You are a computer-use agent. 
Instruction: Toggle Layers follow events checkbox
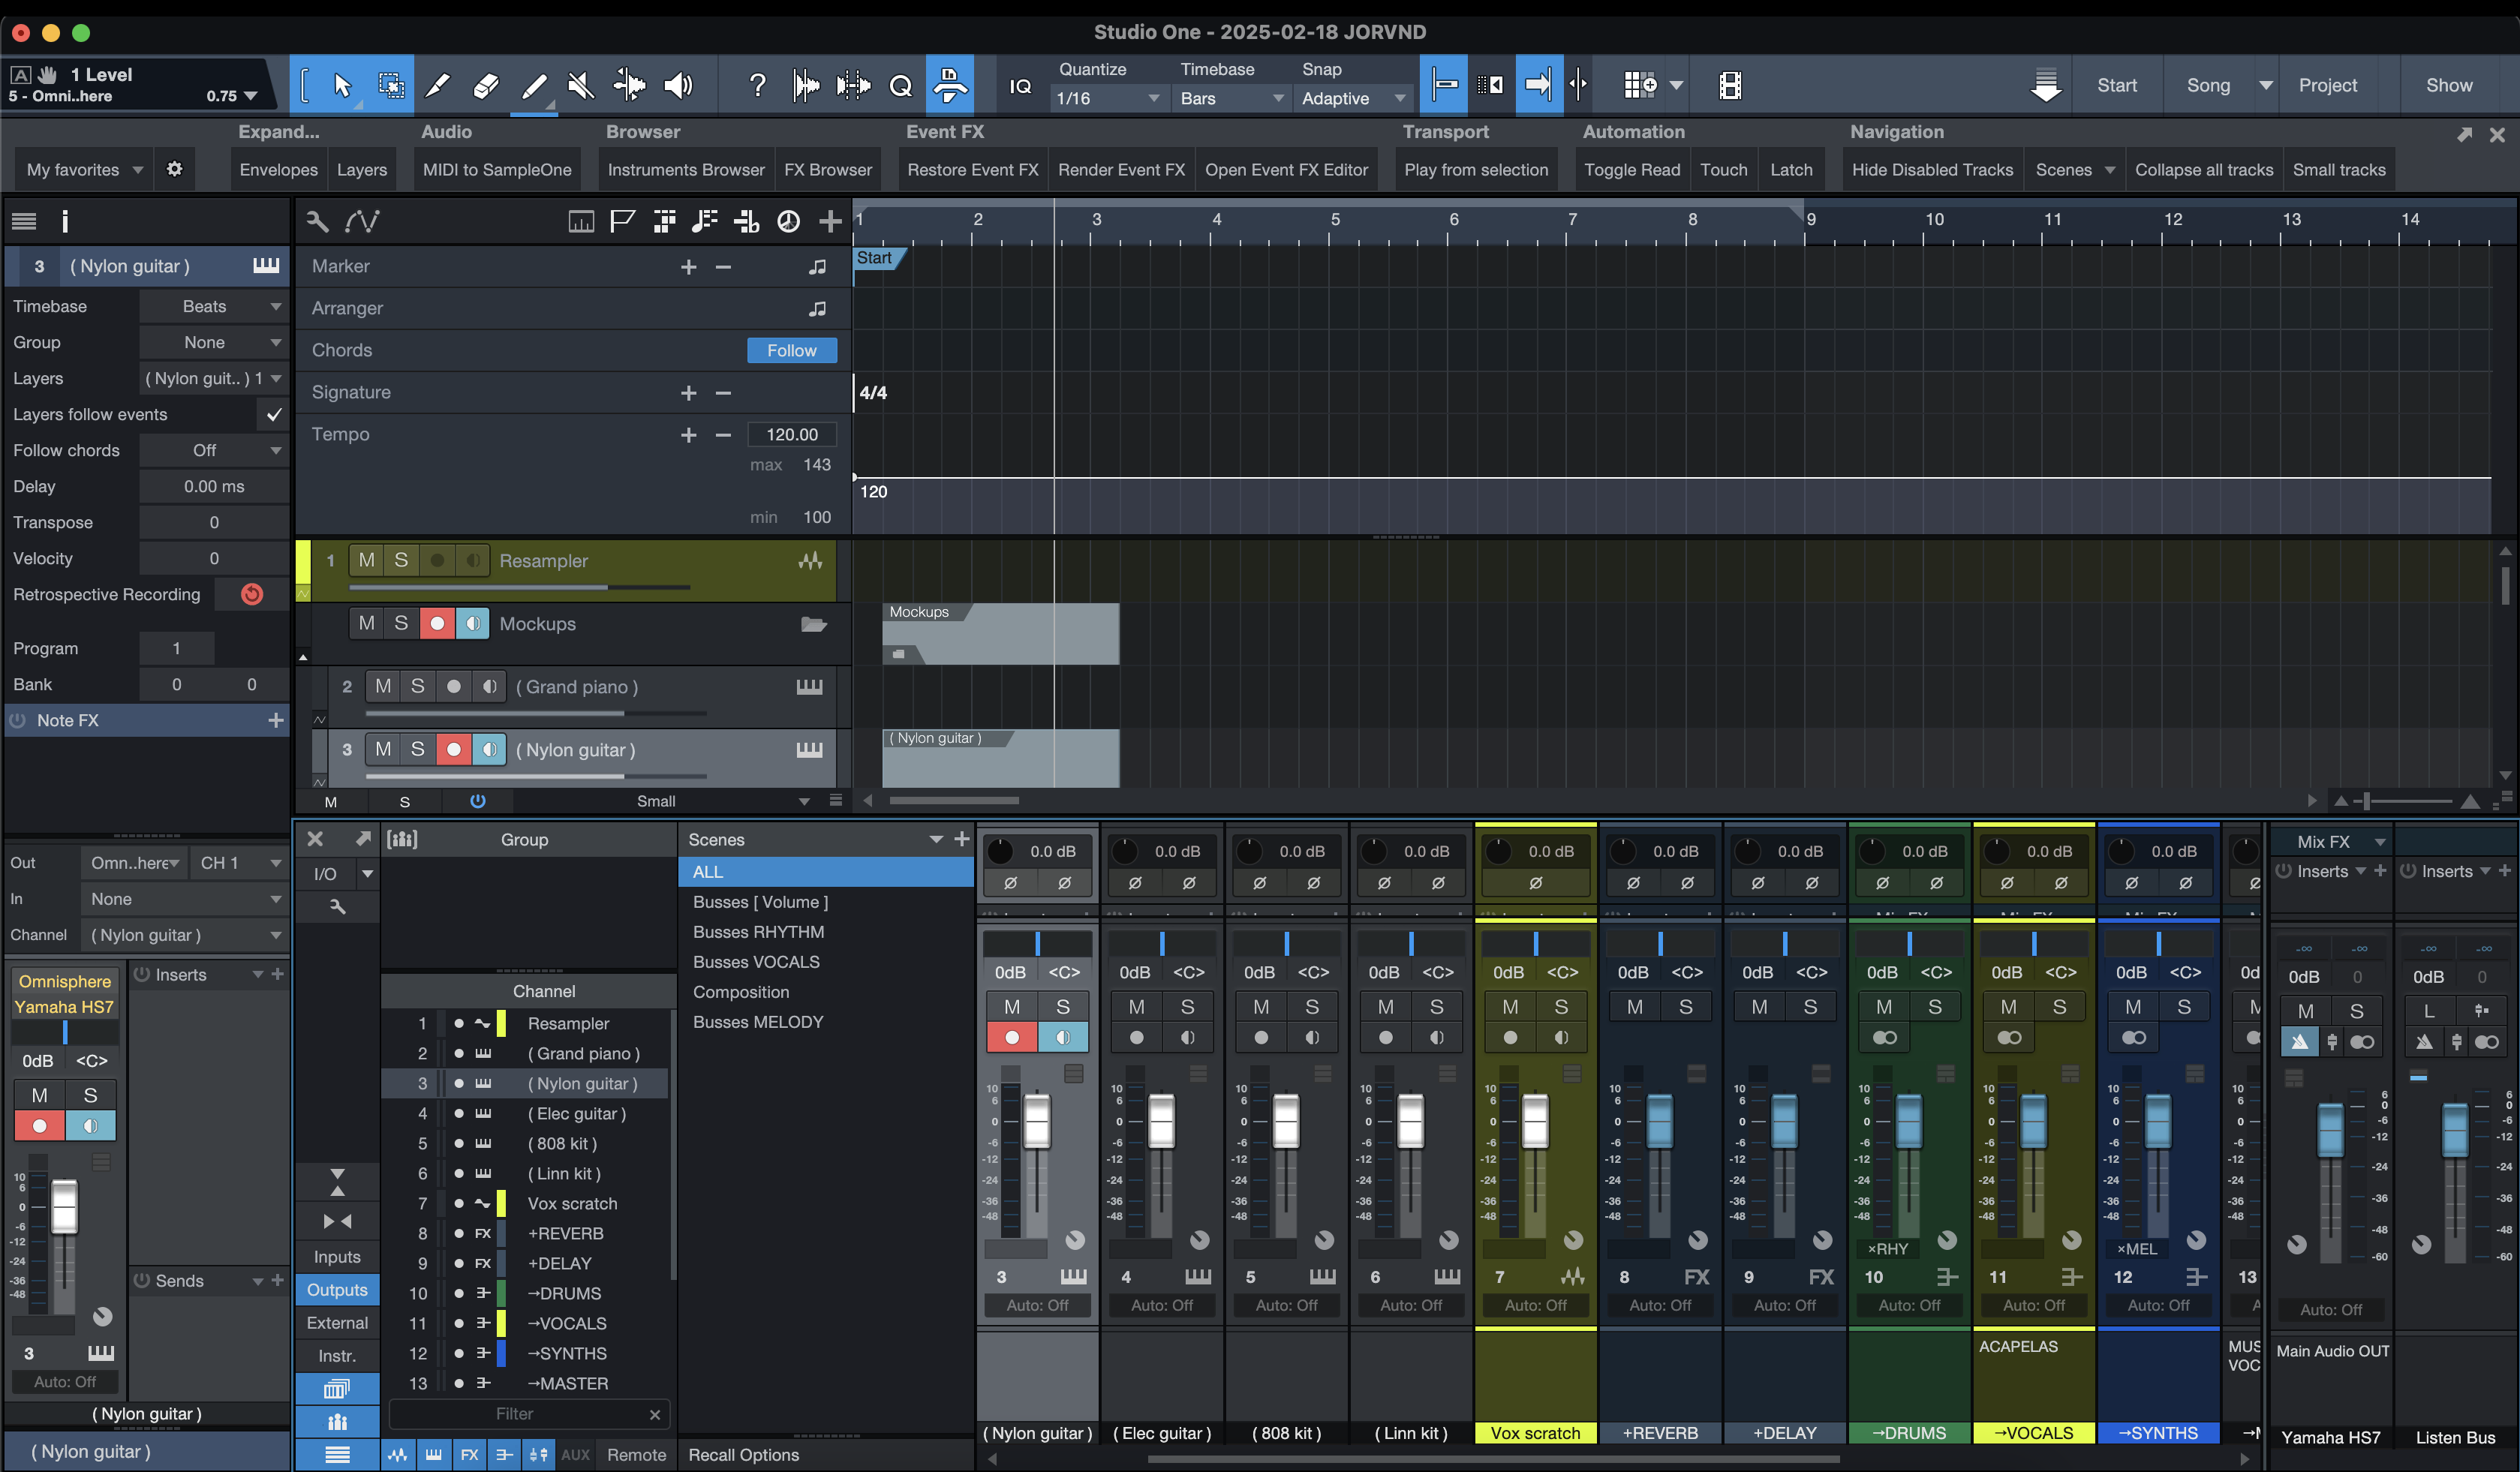(x=273, y=414)
